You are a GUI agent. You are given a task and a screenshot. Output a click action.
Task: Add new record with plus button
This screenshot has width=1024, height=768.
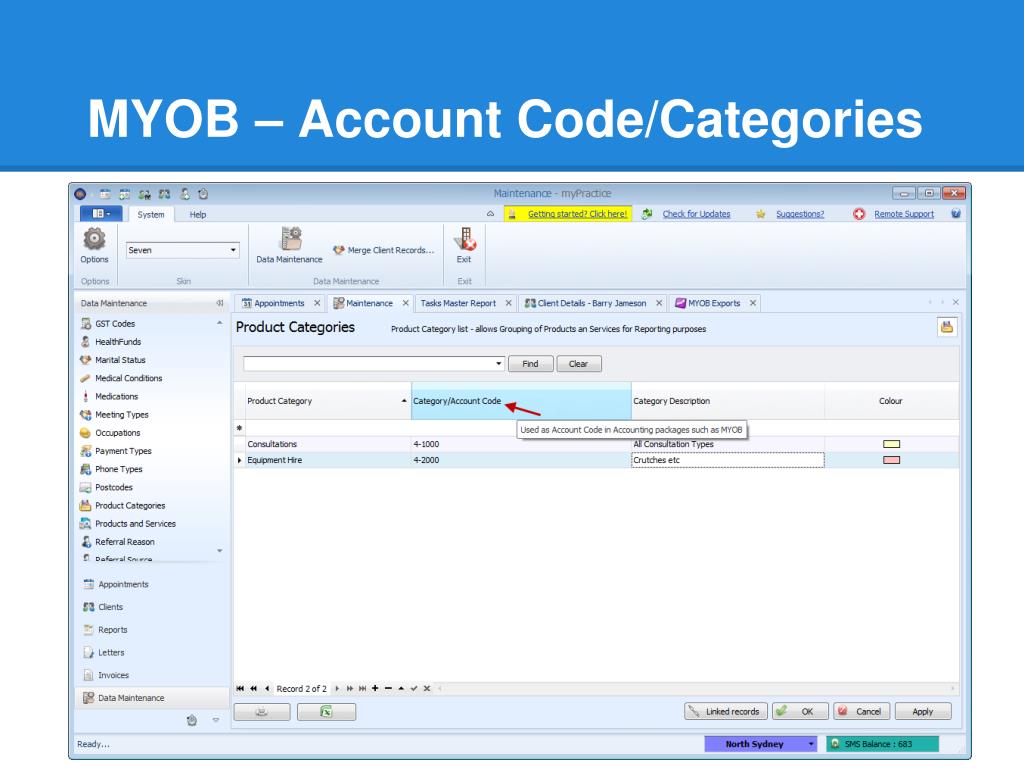click(375, 688)
